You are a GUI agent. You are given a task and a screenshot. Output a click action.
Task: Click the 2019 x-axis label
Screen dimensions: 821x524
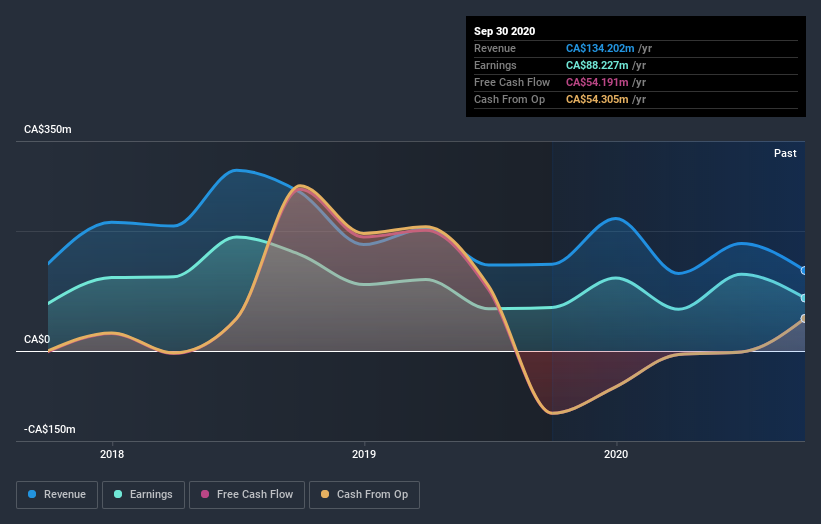(x=364, y=454)
